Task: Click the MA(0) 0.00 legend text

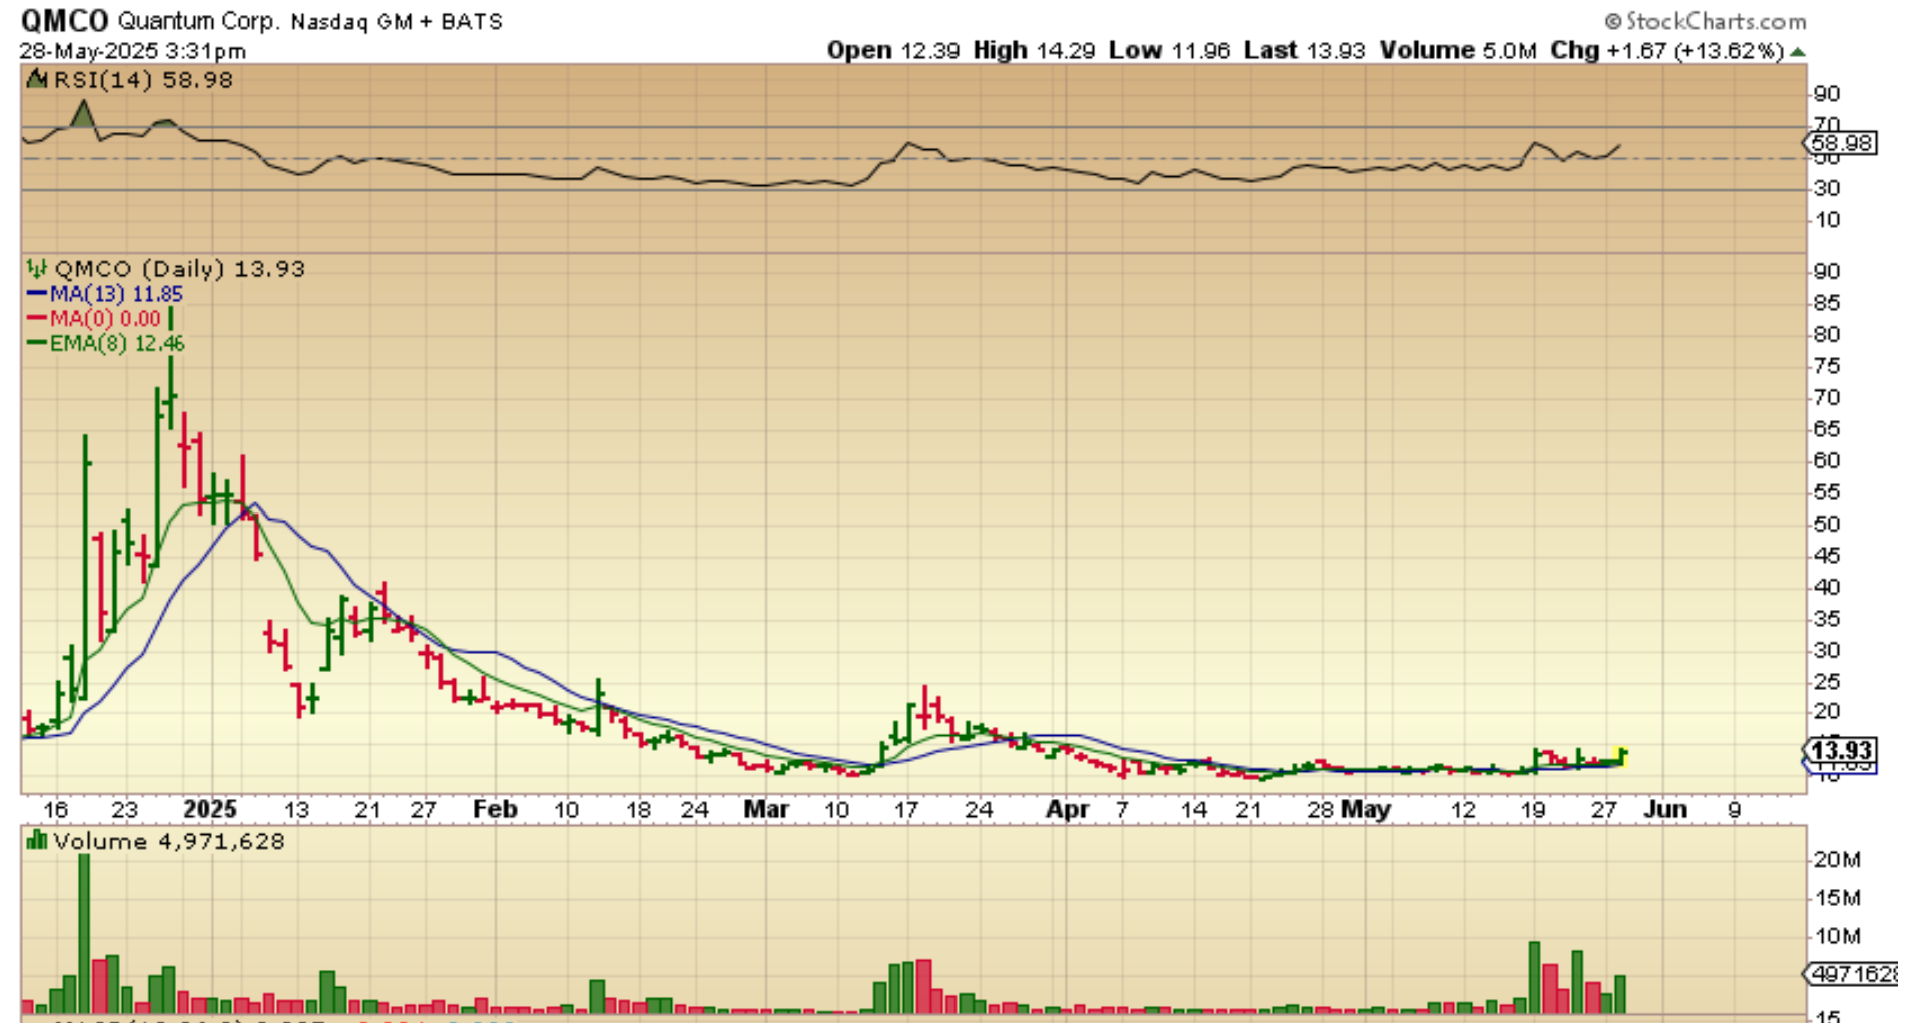Action: (105, 319)
